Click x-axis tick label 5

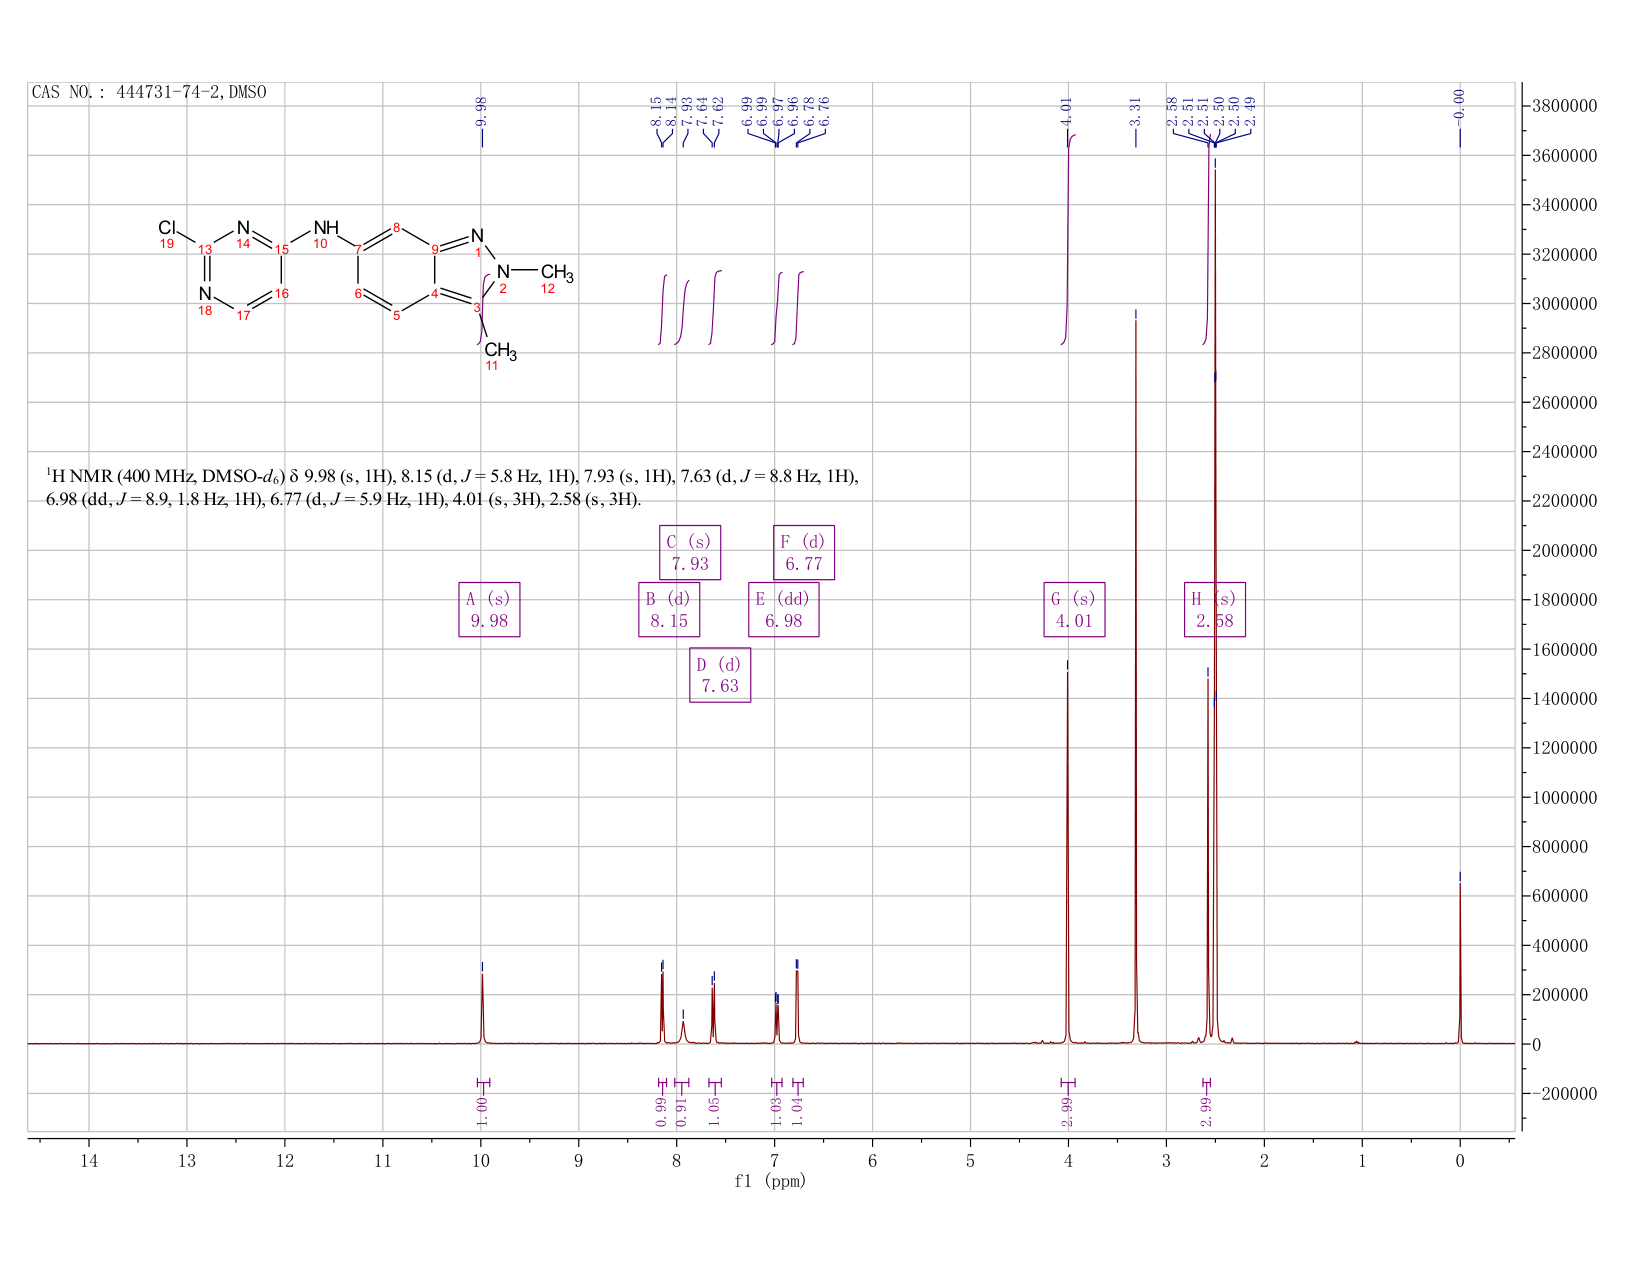pos(970,1161)
